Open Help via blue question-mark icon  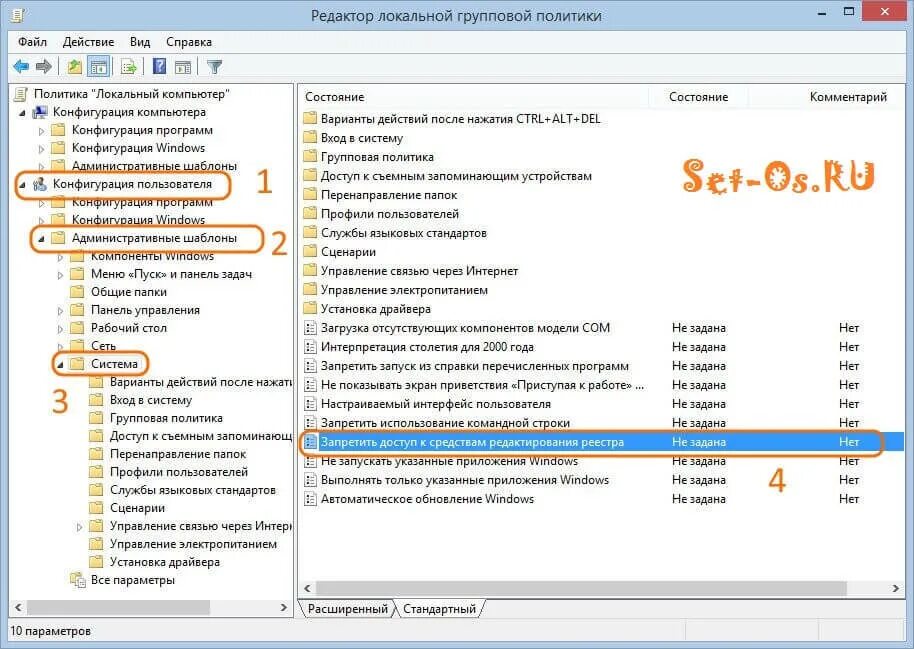pos(159,66)
